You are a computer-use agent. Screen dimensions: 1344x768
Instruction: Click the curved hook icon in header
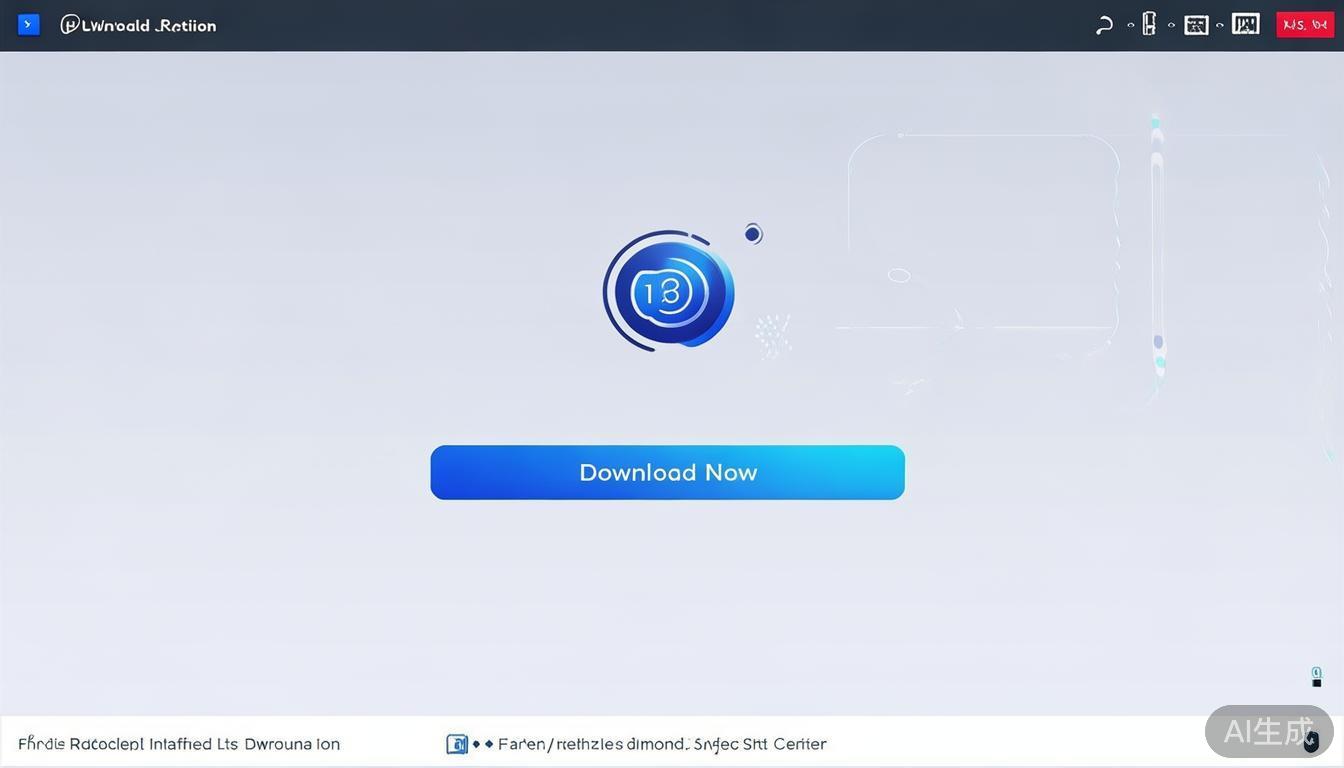[1104, 25]
